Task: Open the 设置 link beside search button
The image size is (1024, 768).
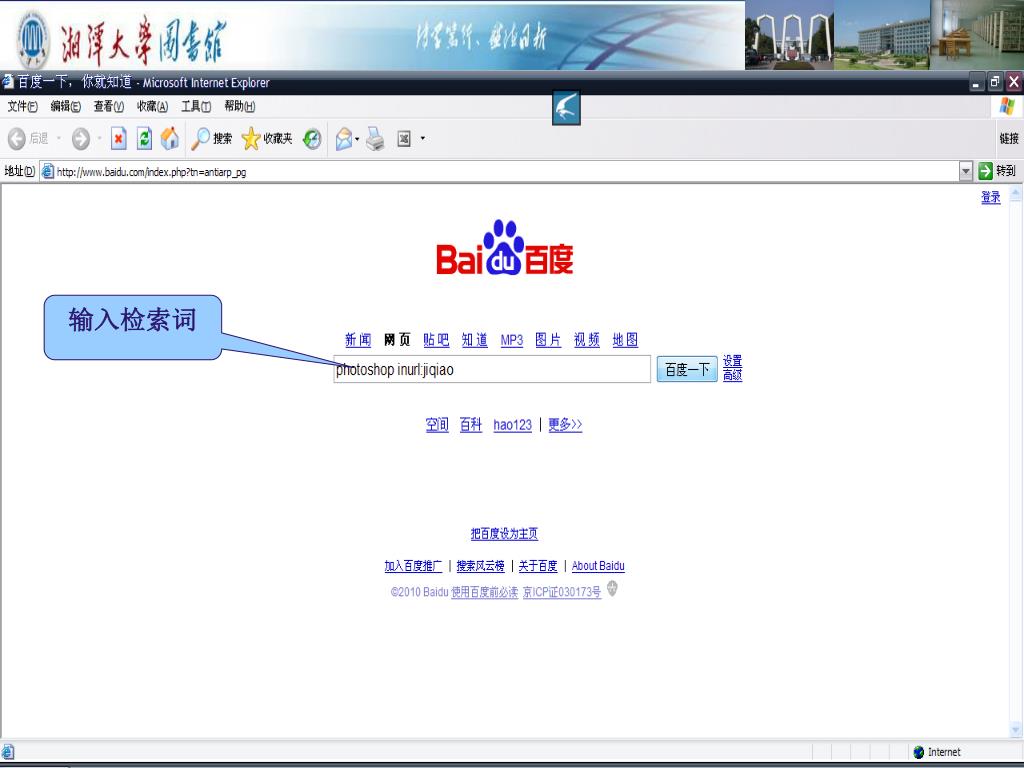Action: pyautogui.click(x=732, y=361)
